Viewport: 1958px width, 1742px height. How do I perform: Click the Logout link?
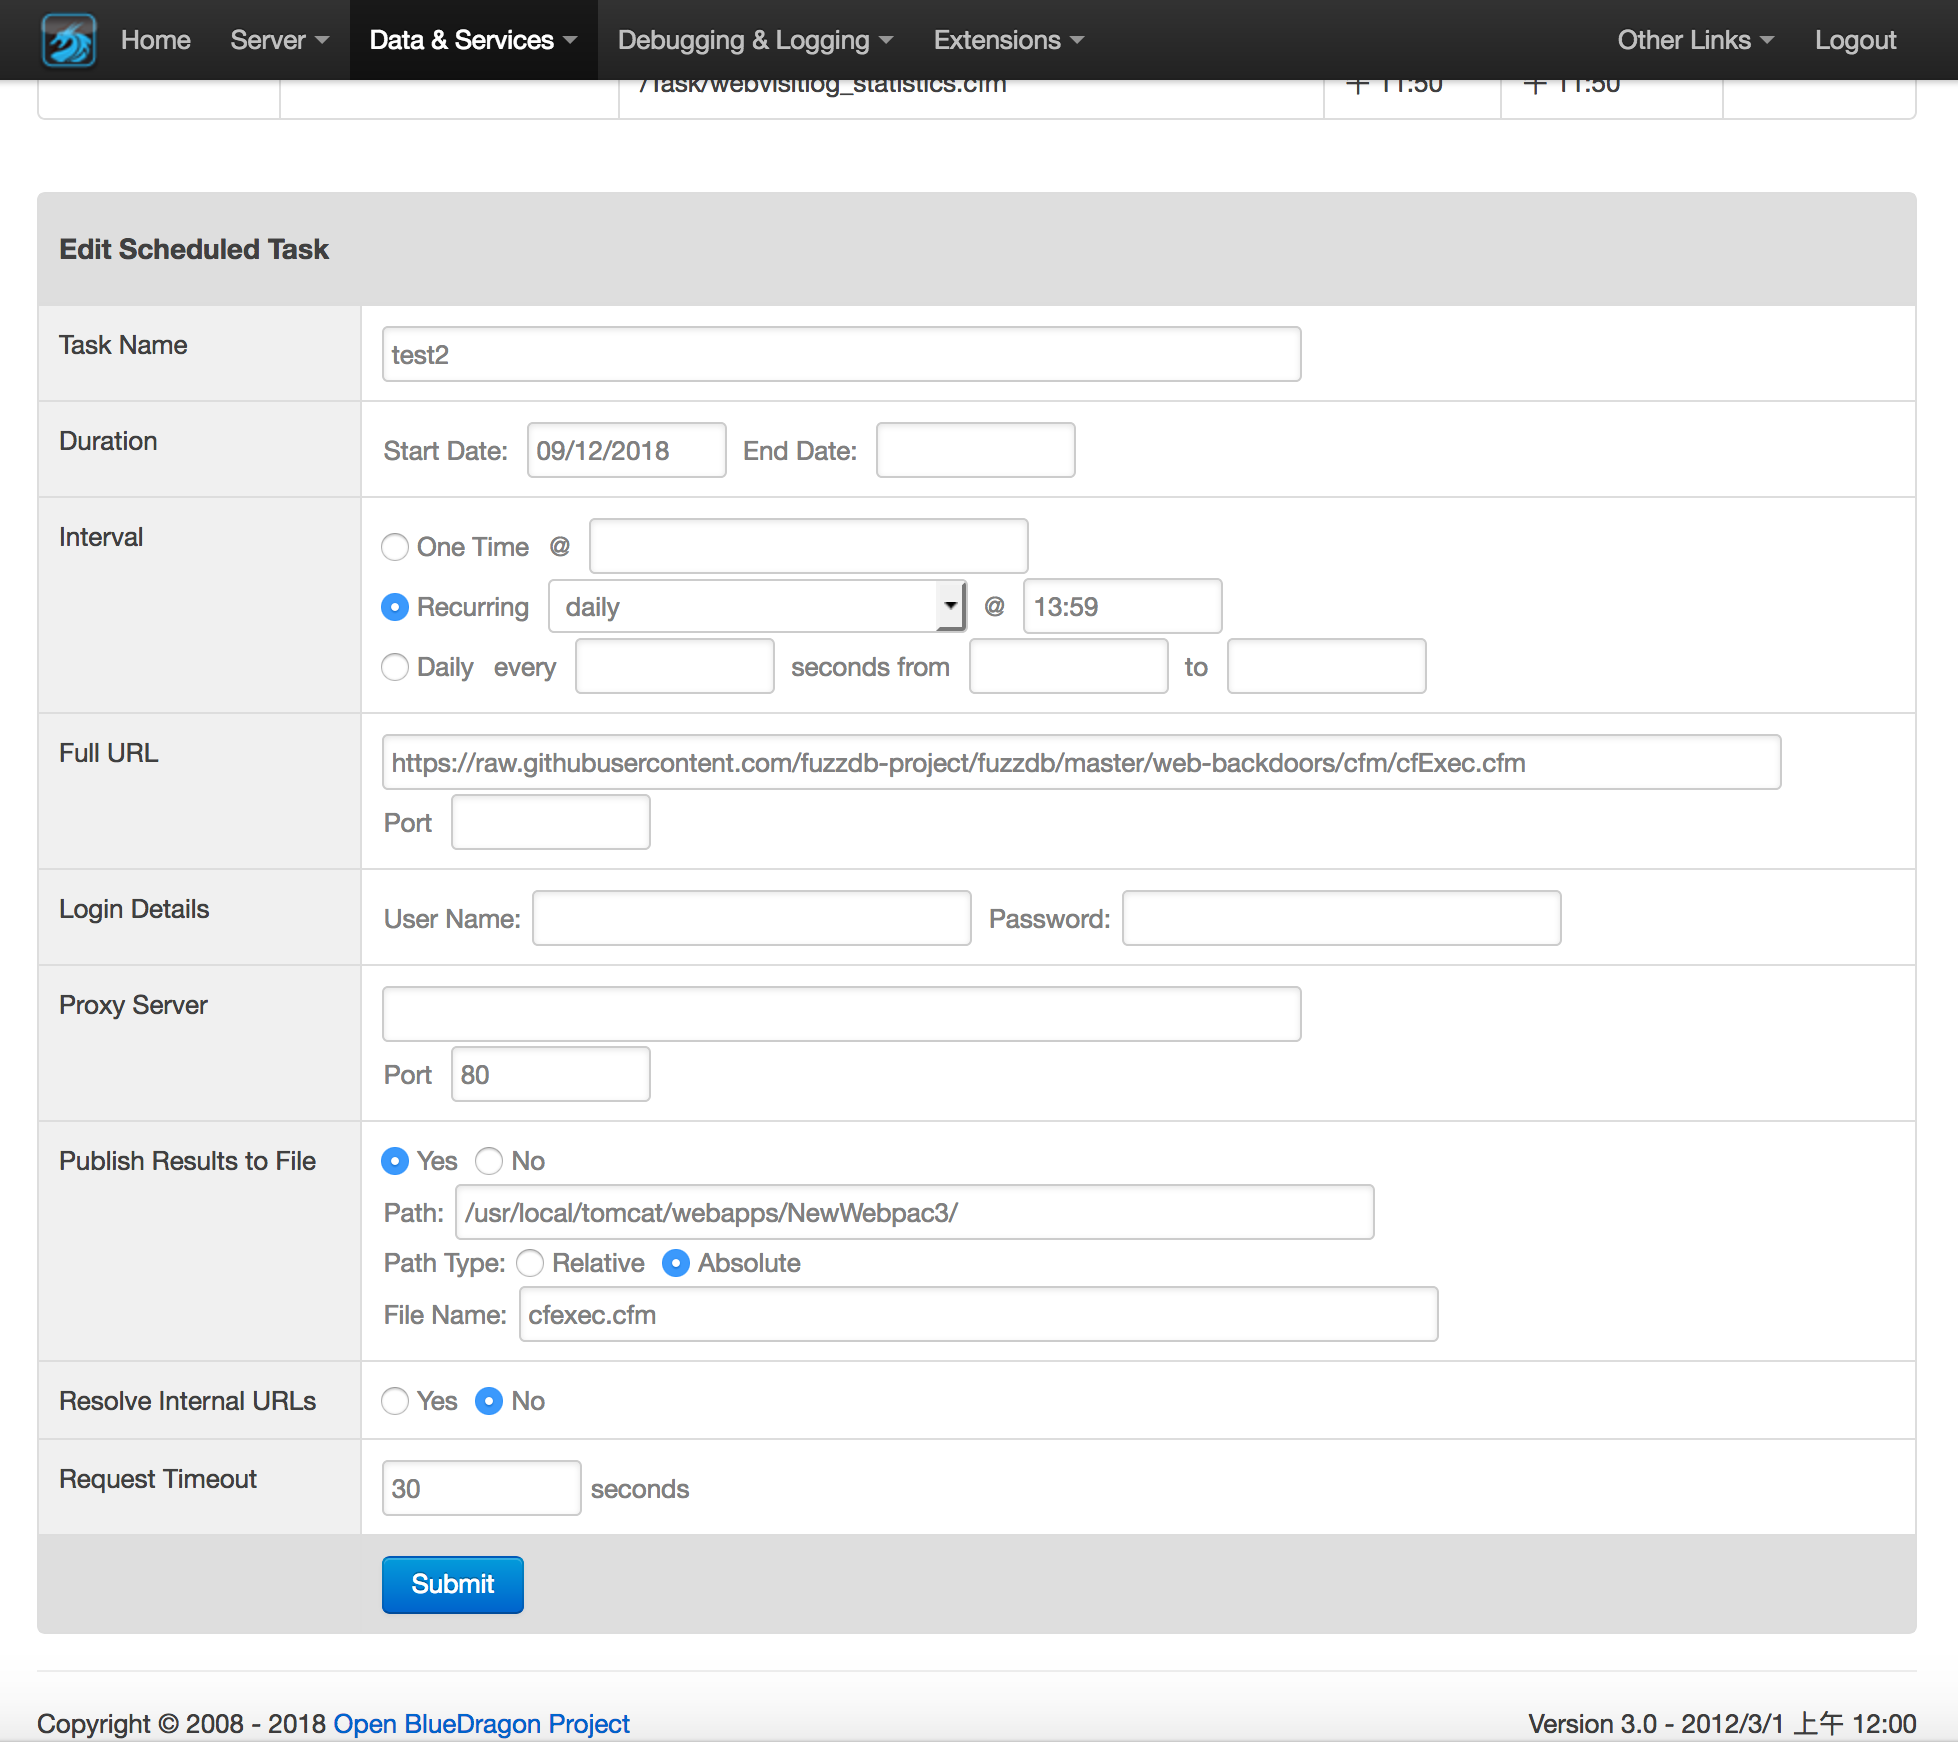tap(1855, 40)
